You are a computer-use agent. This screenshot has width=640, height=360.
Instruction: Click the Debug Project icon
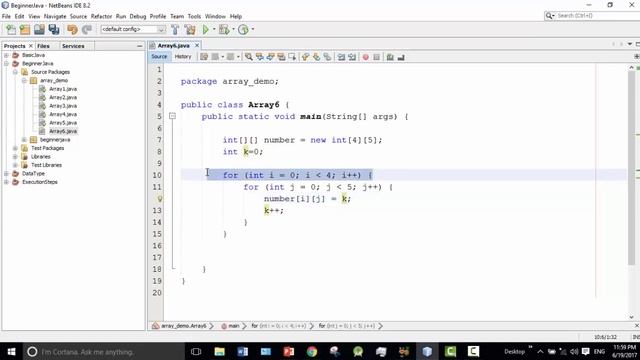point(224,29)
